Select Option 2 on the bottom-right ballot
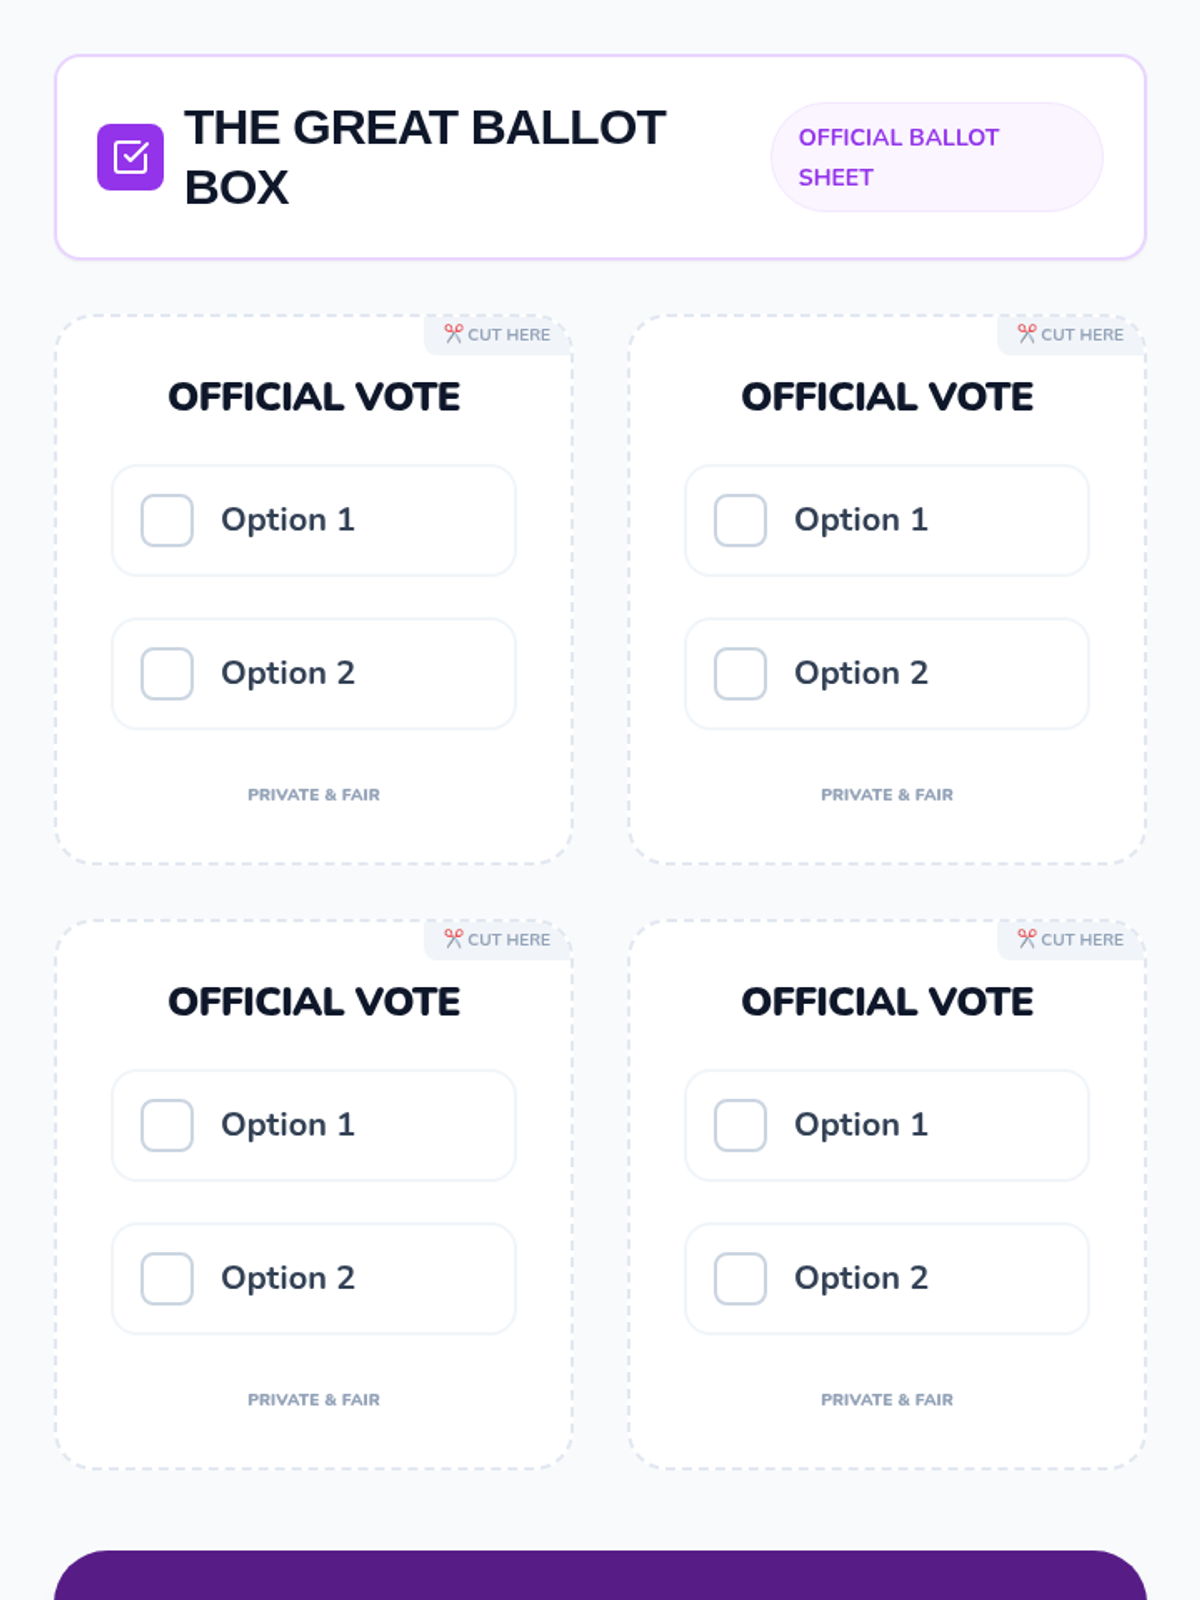 click(740, 1278)
